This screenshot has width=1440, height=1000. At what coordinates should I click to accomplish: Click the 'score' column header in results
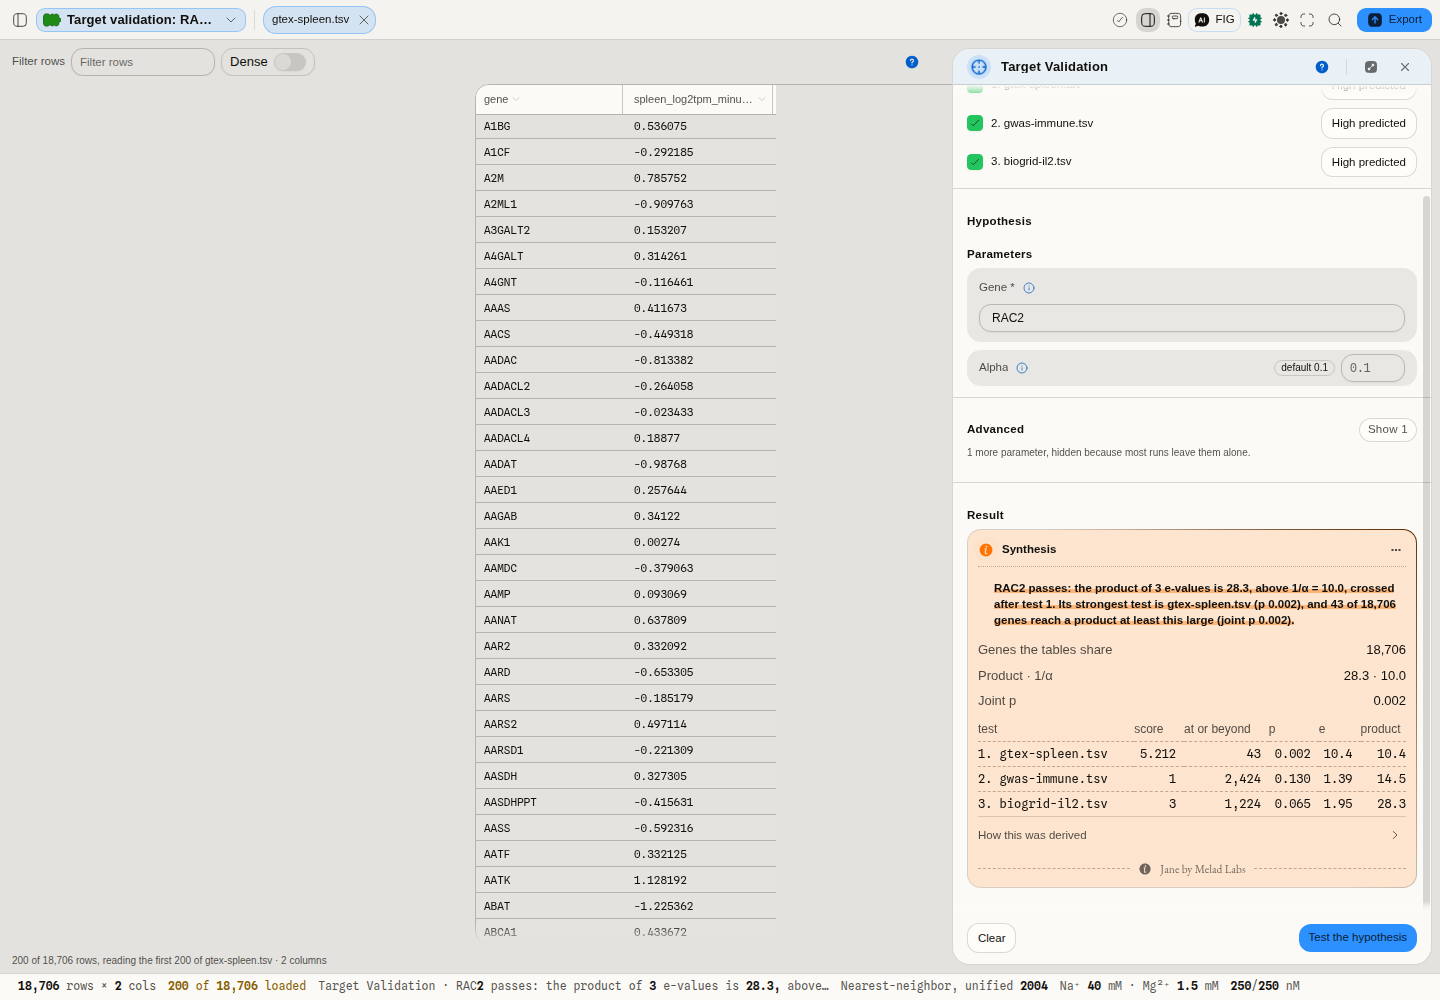[1148, 729]
